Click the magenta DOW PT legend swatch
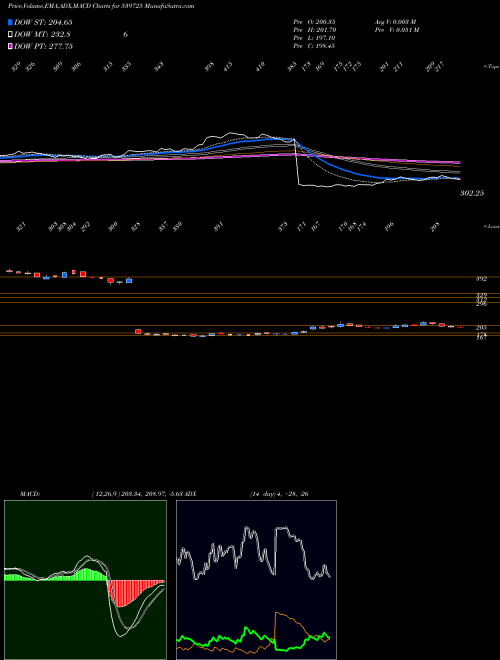 tap(10, 46)
